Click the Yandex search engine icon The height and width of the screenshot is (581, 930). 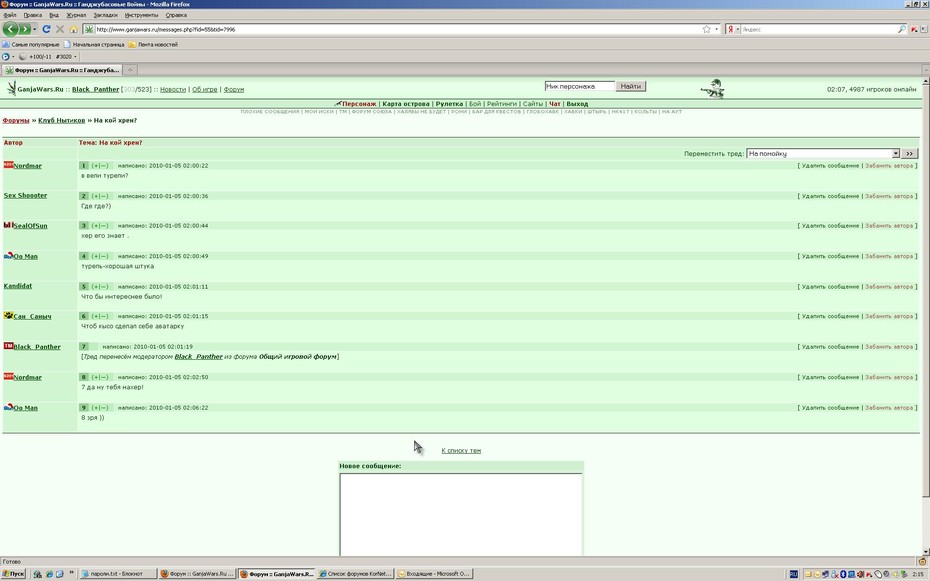(x=730, y=29)
